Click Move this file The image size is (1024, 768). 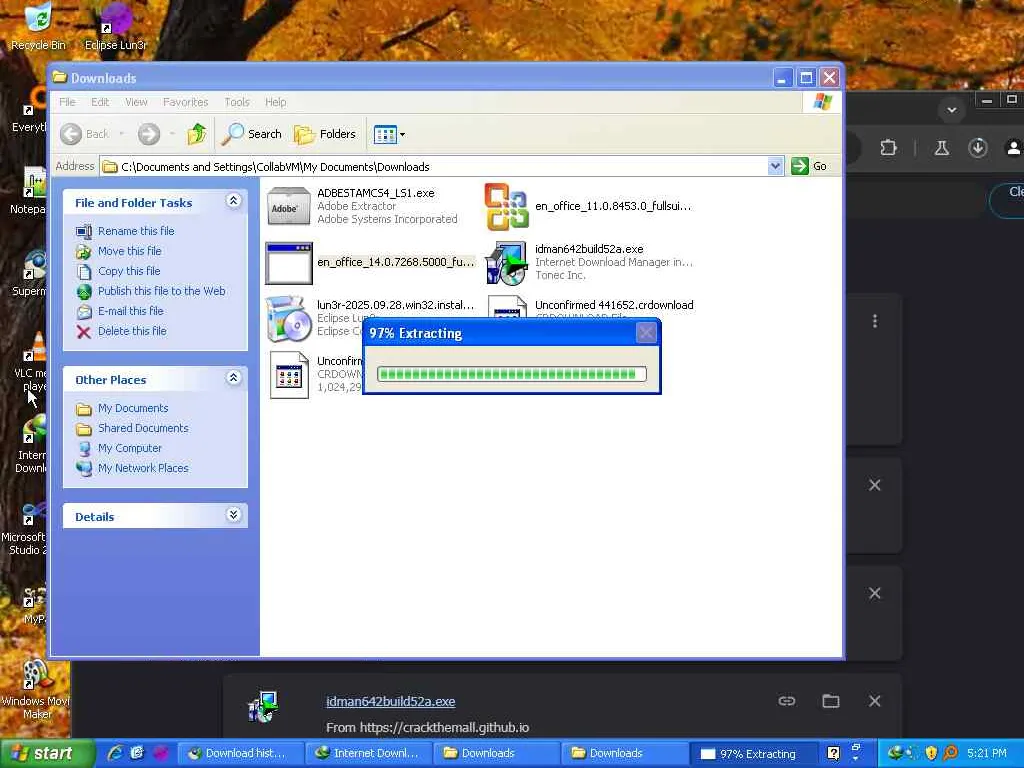point(129,251)
